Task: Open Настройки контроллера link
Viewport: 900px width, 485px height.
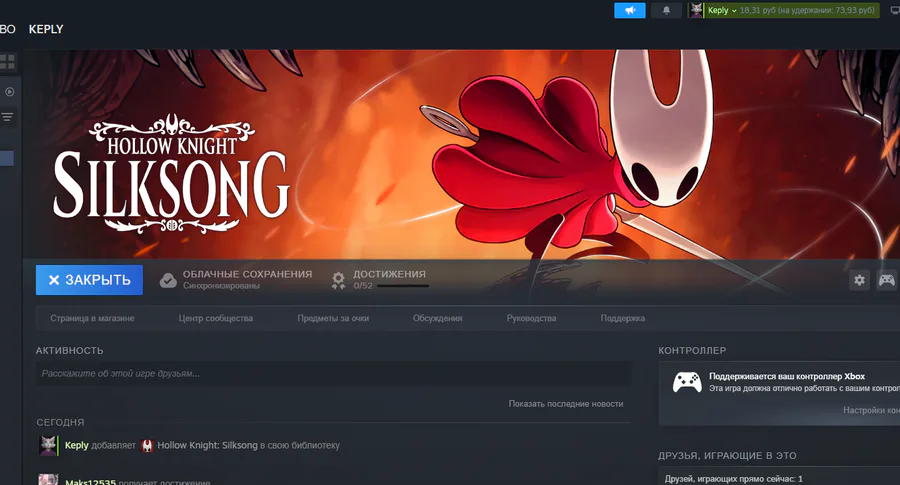Action: 871,410
